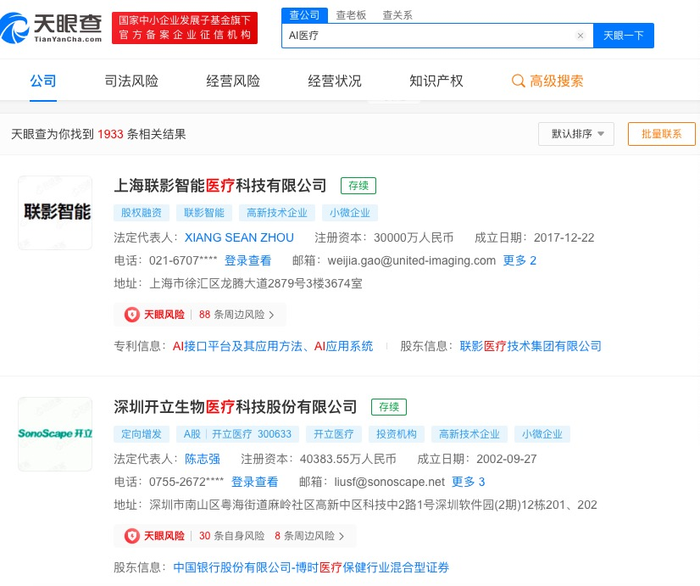This screenshot has height=586, width=700.
Task: Expand 8 条周边风险 chevron
Action: click(x=342, y=536)
